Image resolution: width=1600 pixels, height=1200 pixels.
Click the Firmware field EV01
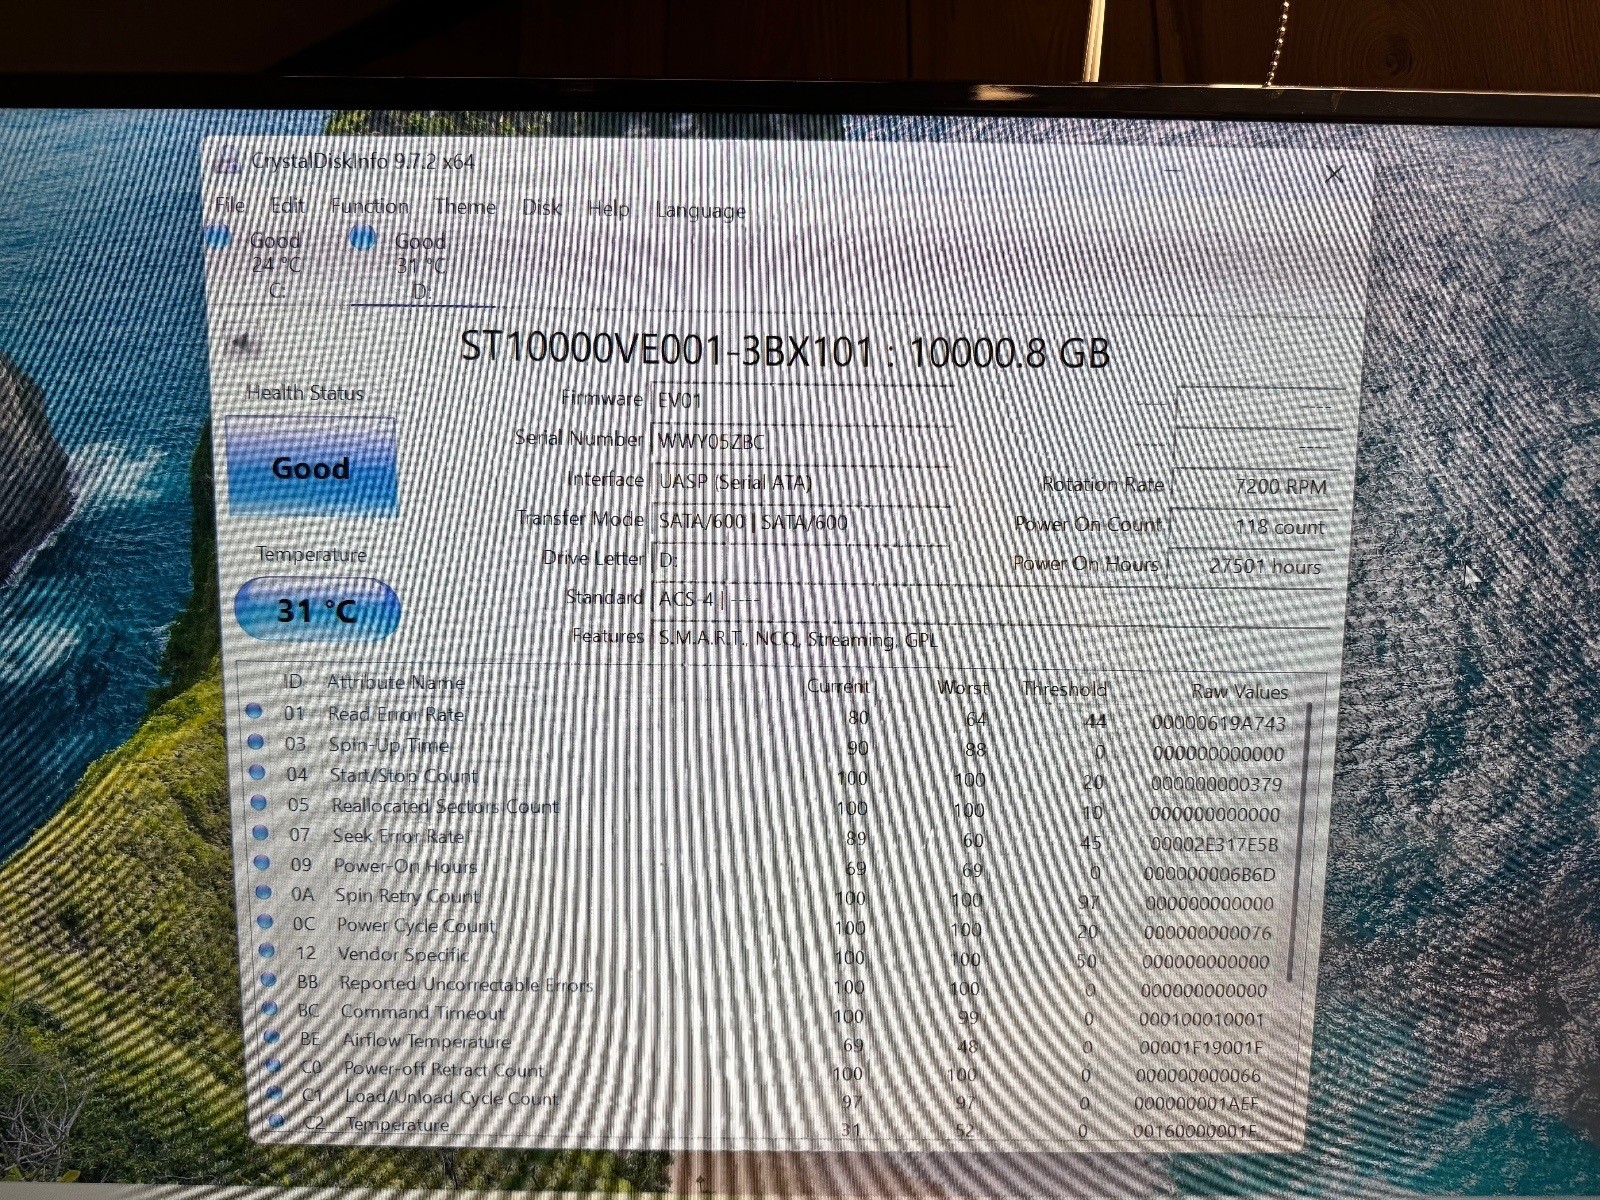point(800,400)
